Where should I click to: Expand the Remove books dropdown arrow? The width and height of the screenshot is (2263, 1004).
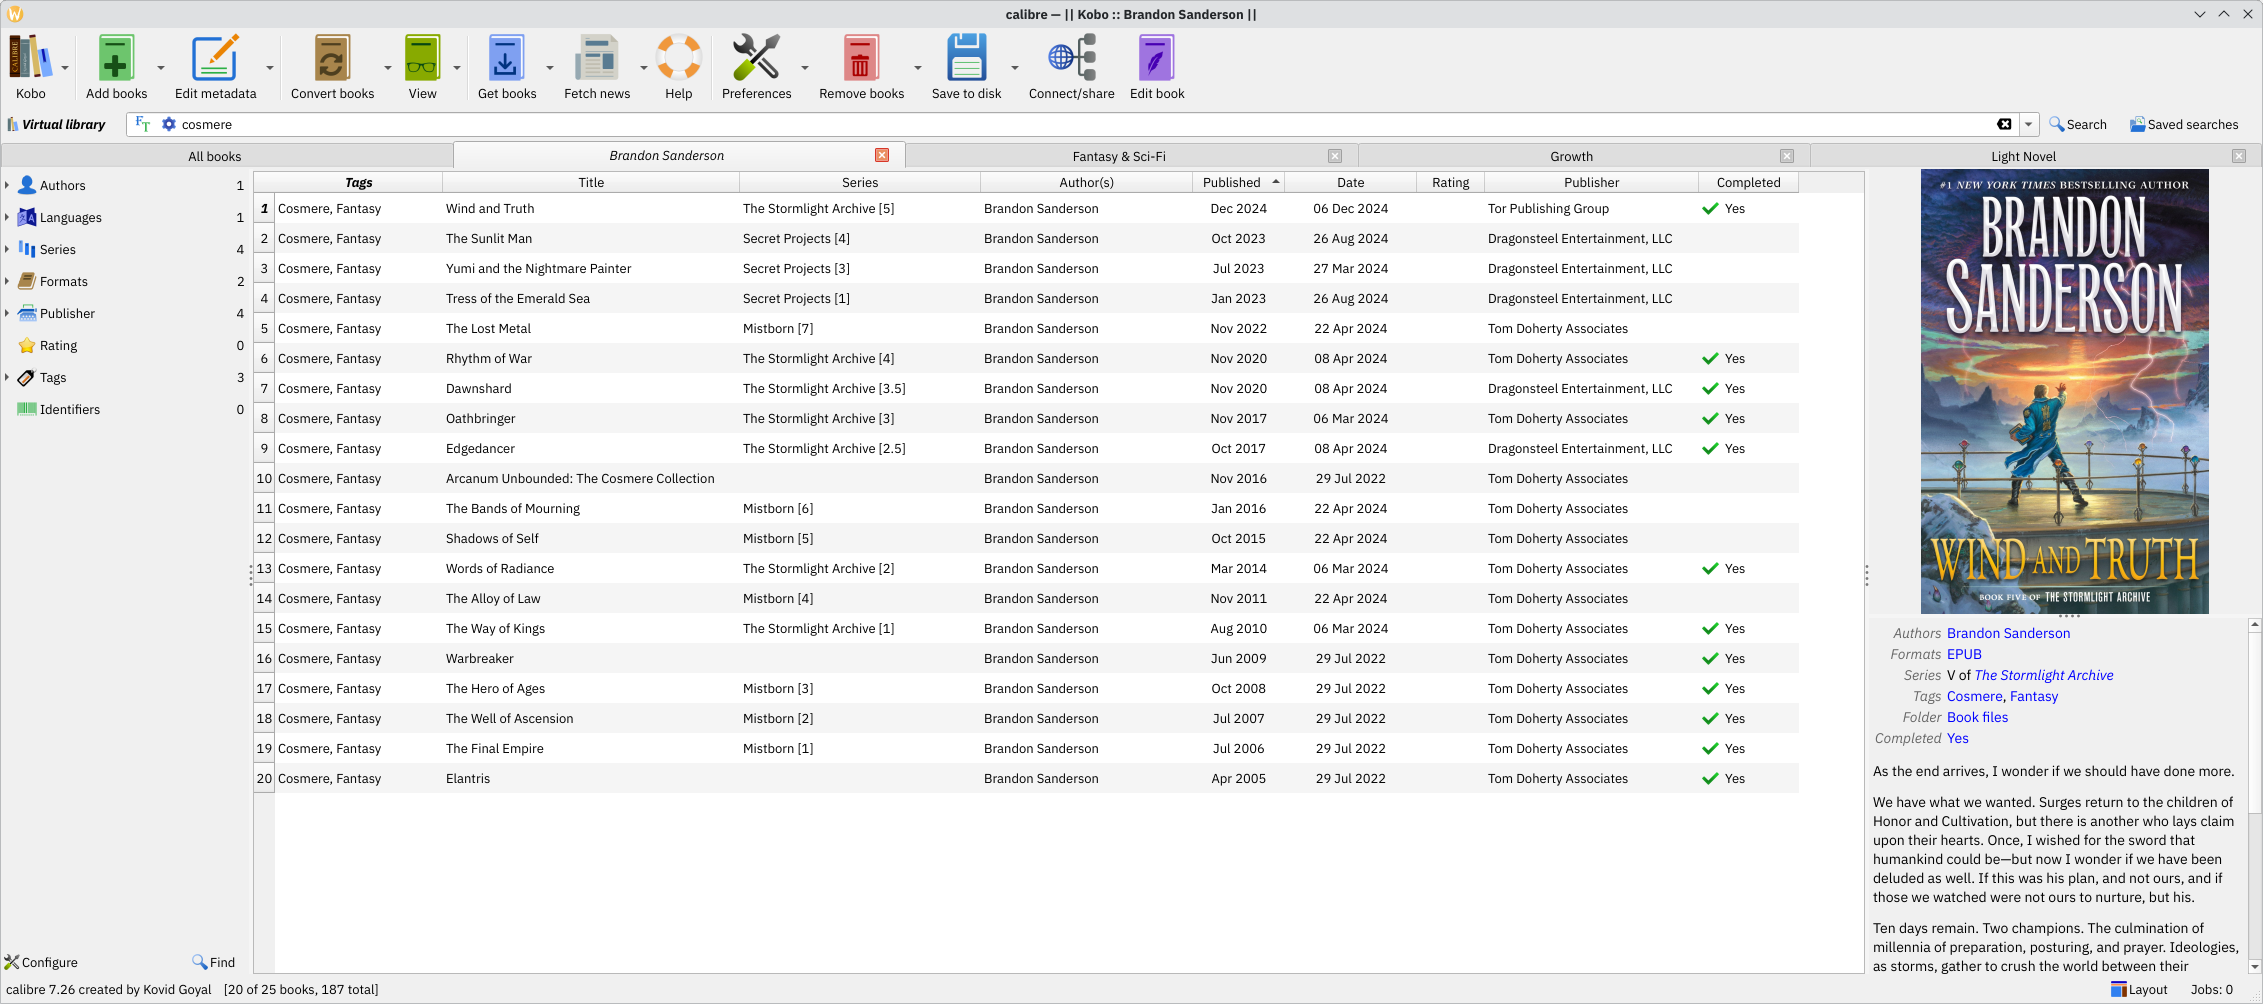click(x=918, y=68)
